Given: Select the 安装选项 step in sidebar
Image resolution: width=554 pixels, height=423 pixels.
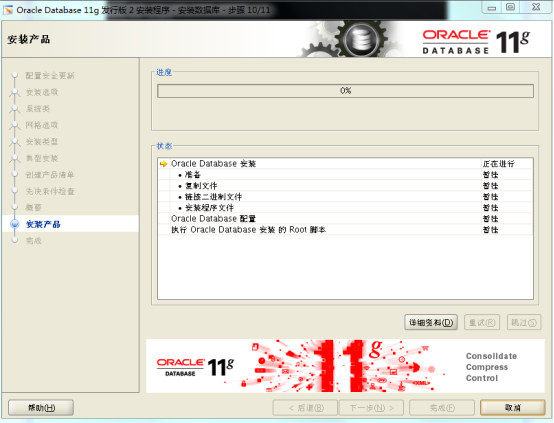Looking at the screenshot, I should coord(42,92).
